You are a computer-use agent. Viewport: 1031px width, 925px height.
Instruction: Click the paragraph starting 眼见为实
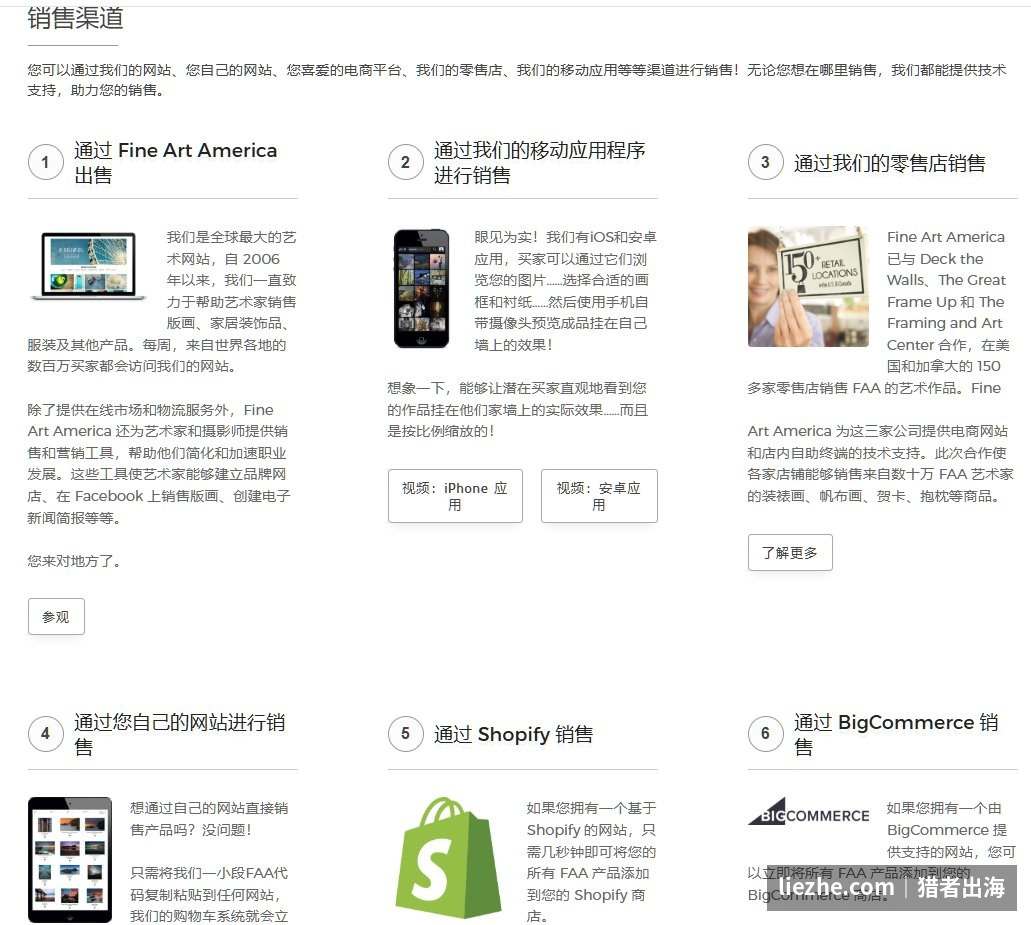click(565, 291)
